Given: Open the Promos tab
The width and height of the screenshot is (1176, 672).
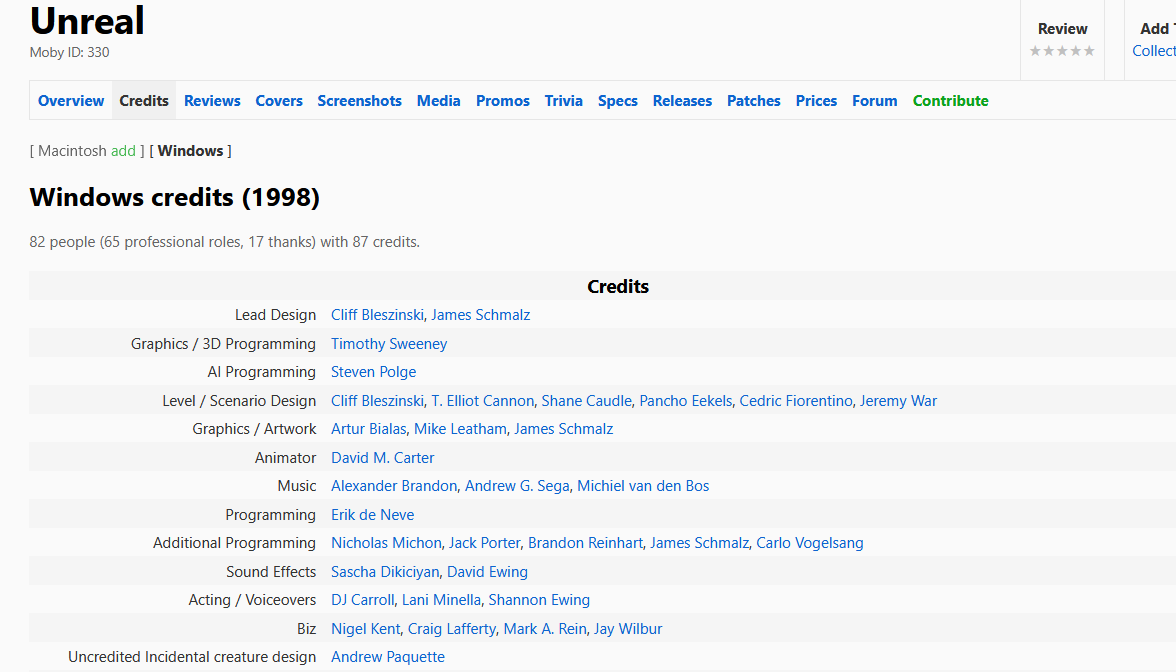Looking at the screenshot, I should click(502, 100).
